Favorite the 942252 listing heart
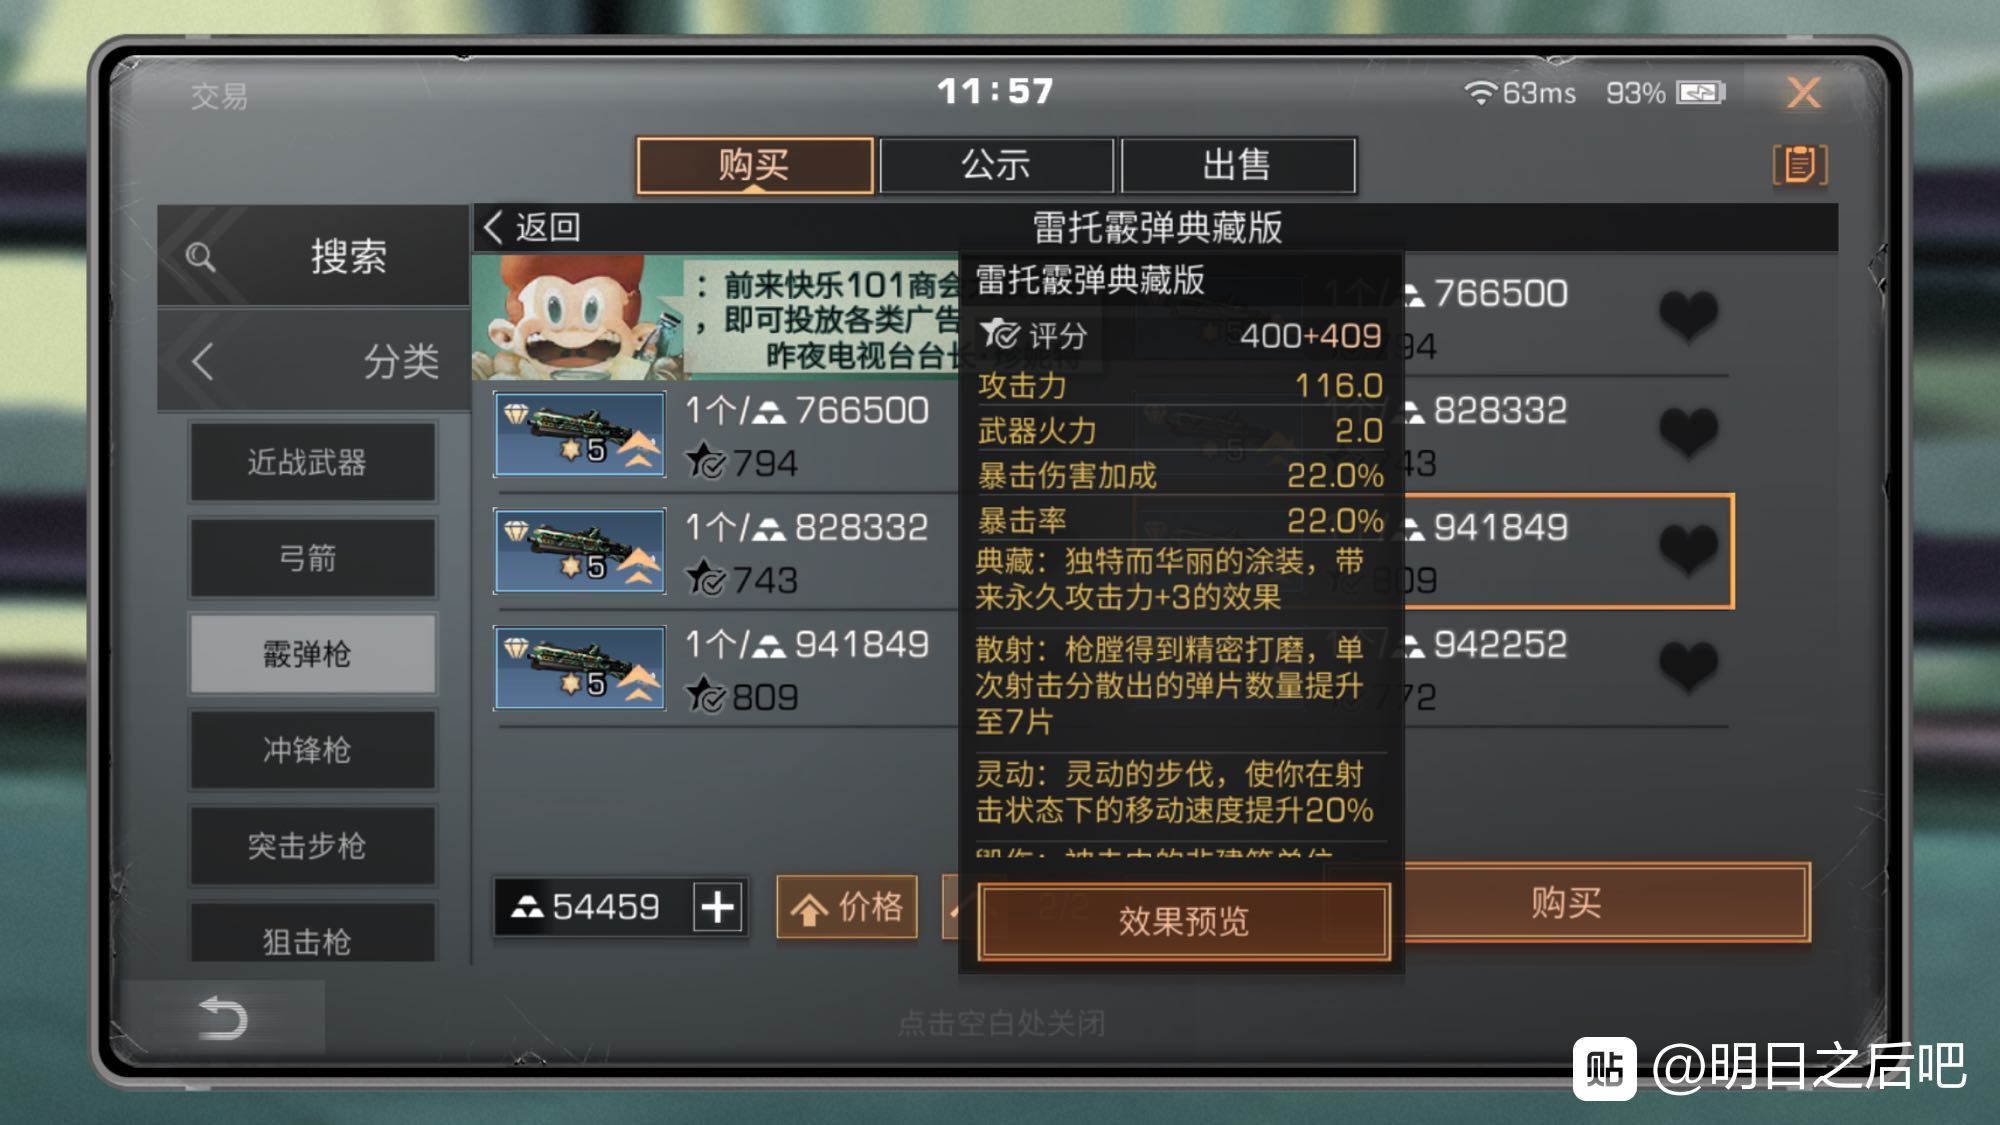Image resolution: width=2000 pixels, height=1125 pixels. pos(1688,667)
